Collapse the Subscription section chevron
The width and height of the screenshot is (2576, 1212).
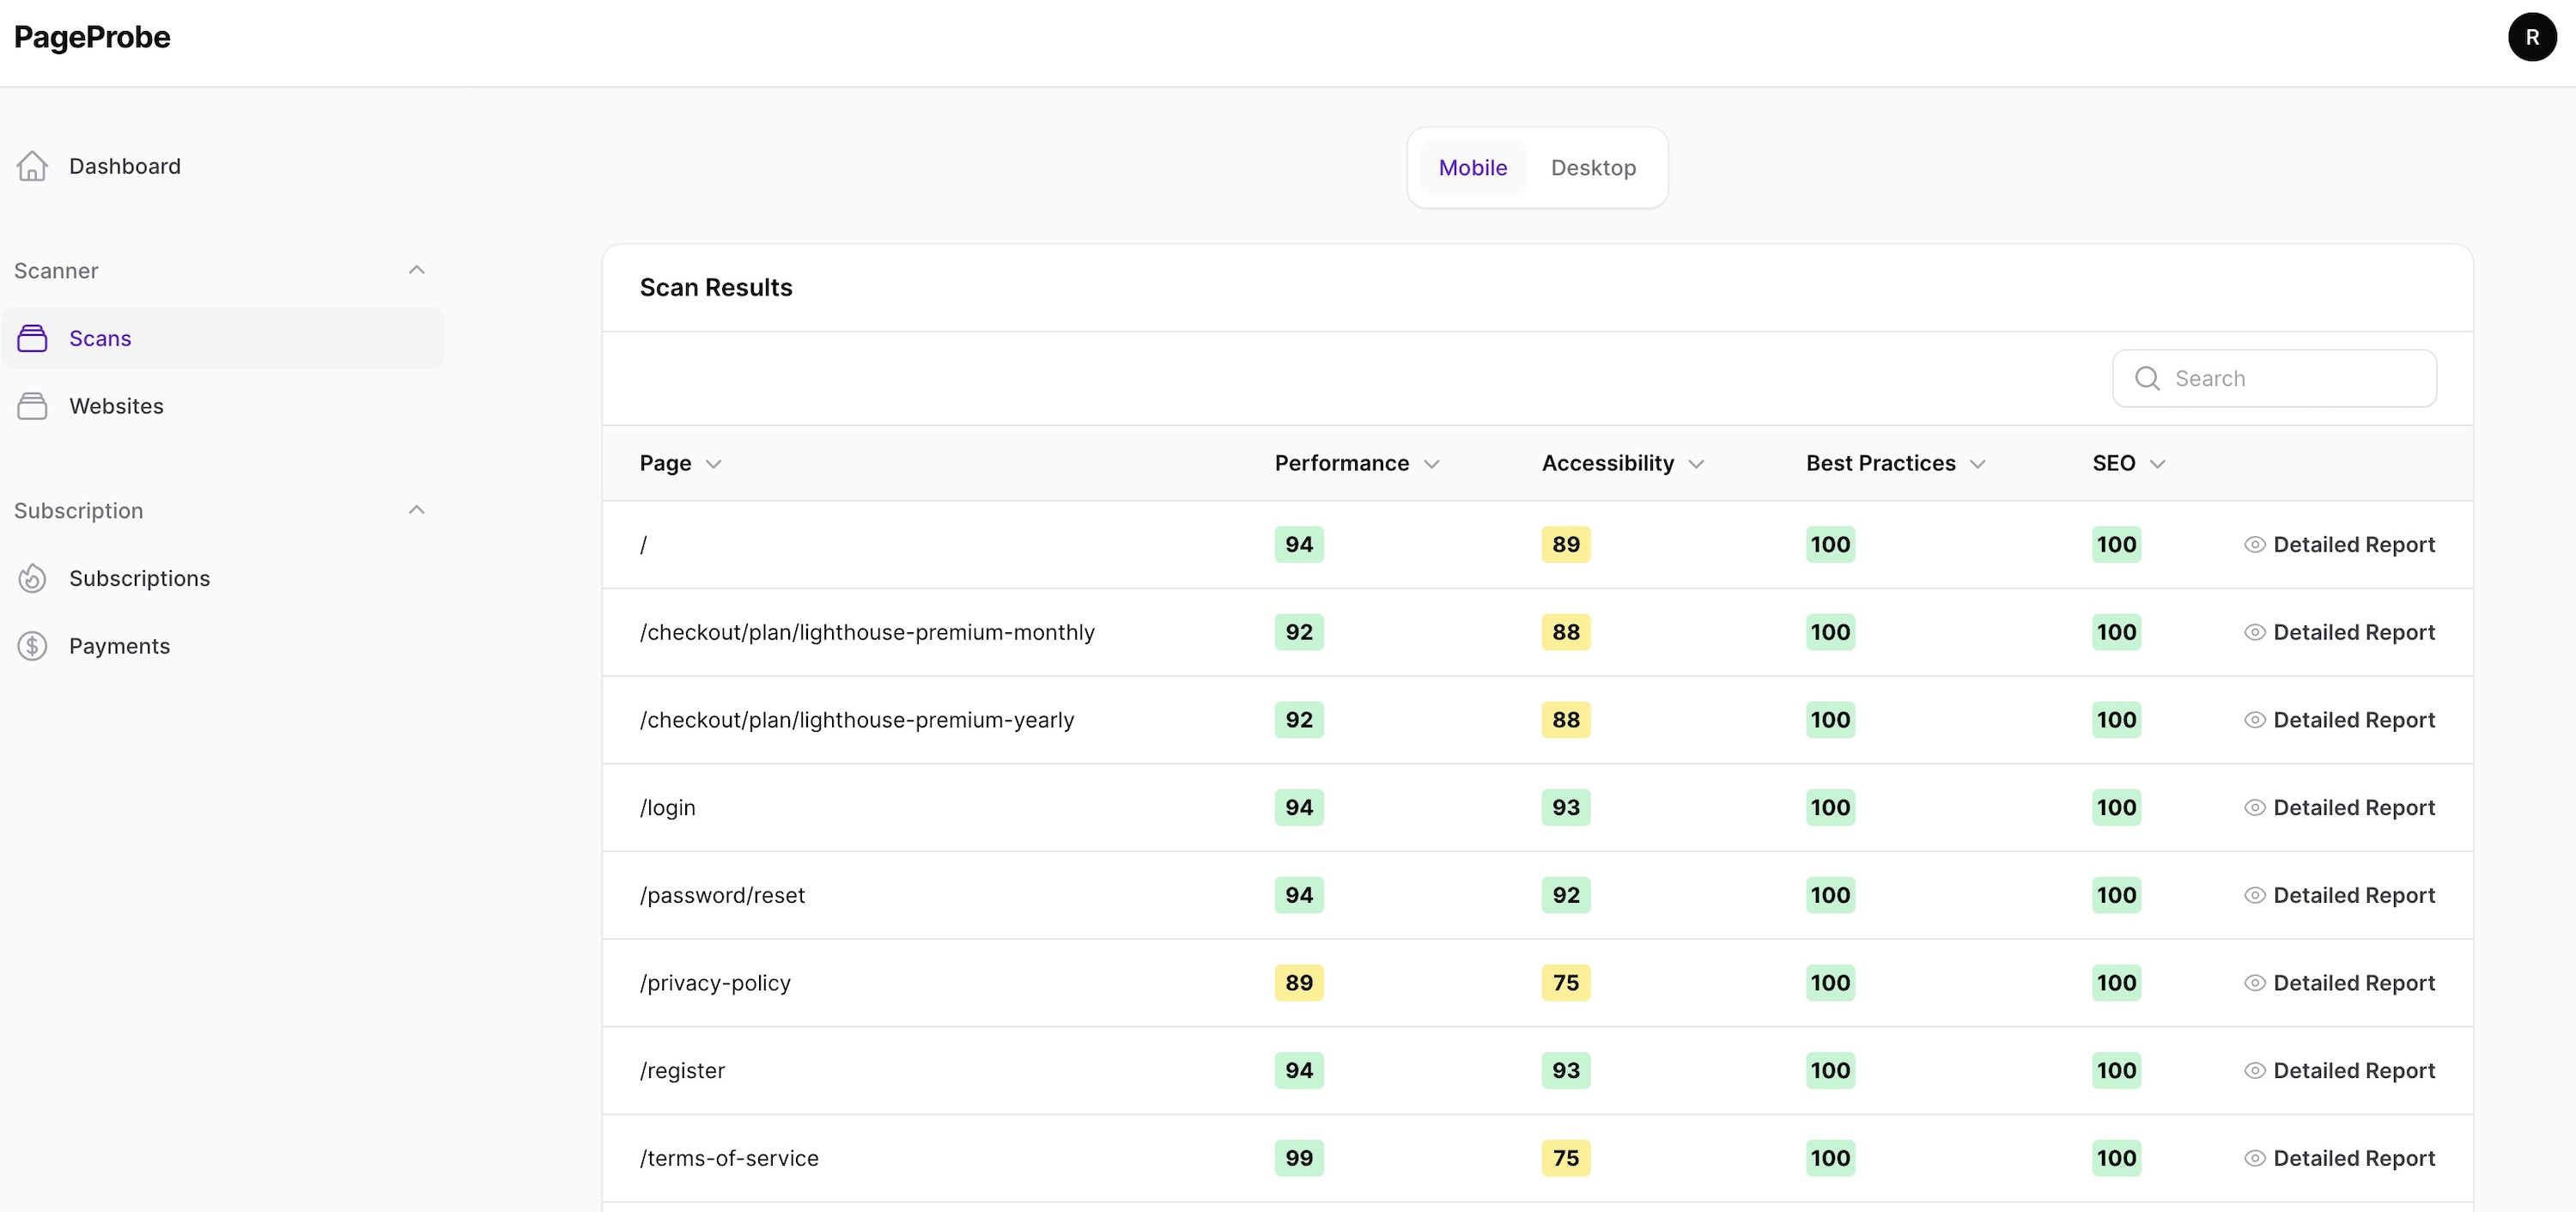(x=416, y=510)
